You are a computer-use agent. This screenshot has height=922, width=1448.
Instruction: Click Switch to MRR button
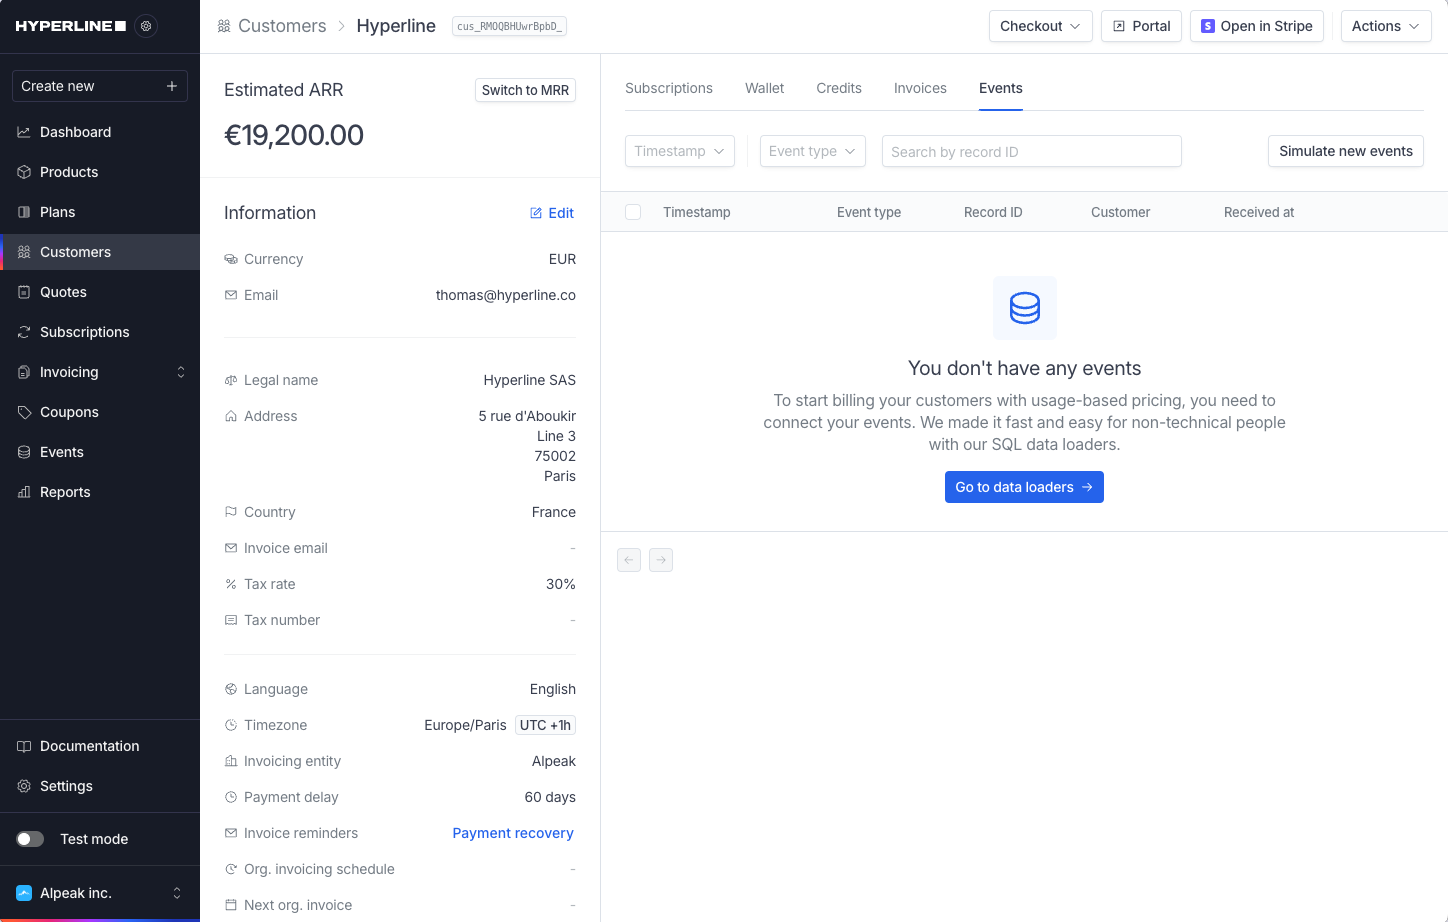(x=525, y=90)
